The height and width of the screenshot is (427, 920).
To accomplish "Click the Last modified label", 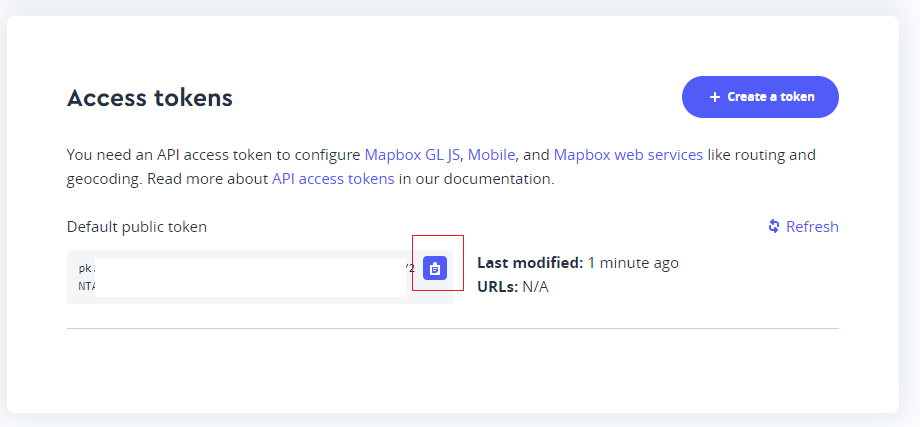I will [x=530, y=263].
